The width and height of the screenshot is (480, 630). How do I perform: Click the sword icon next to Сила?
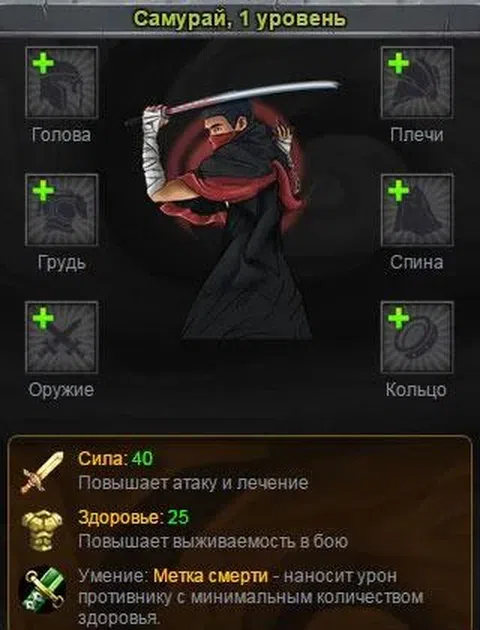(42, 472)
